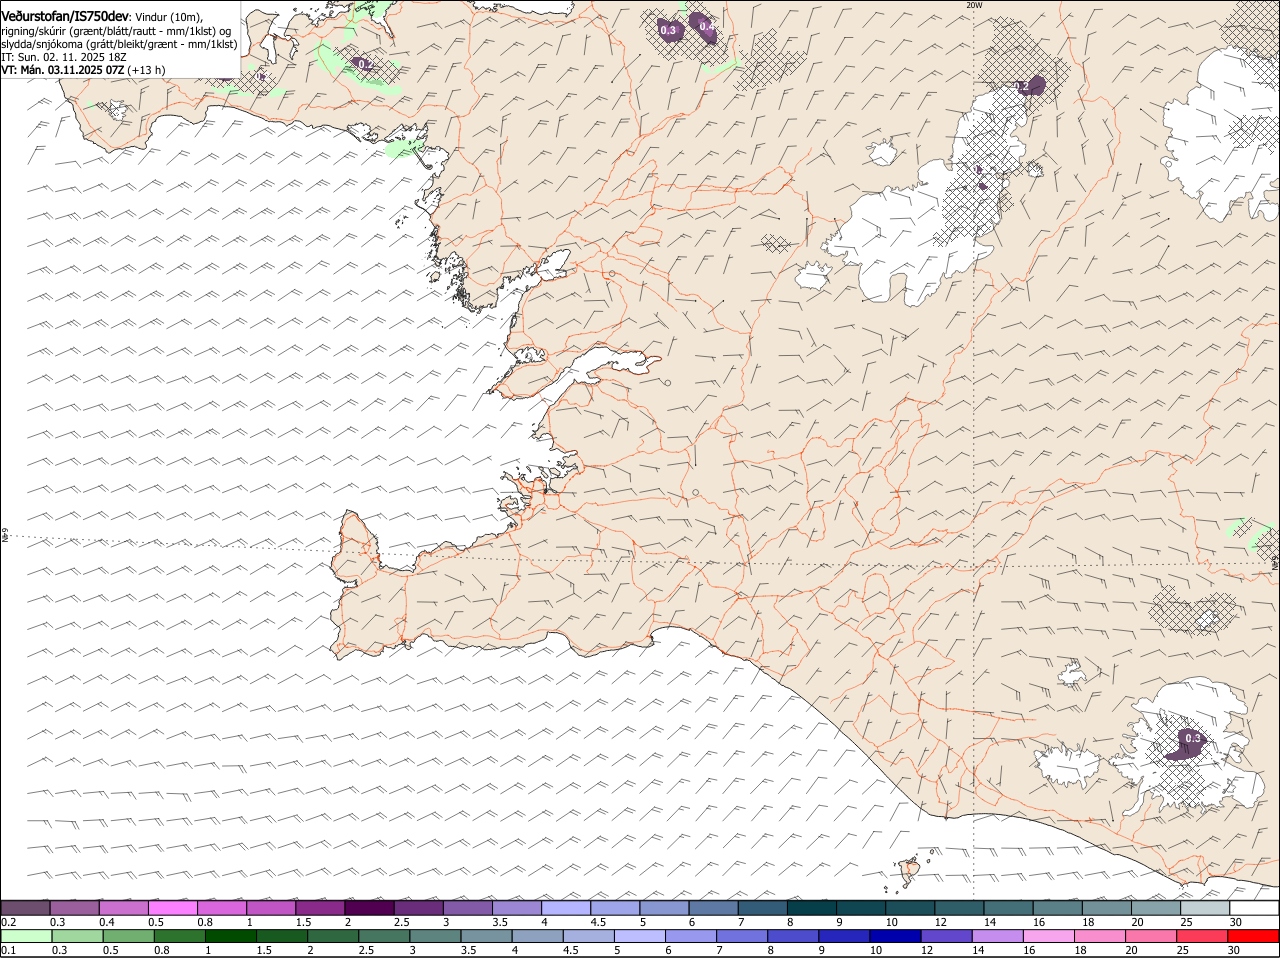The image size is (1280, 958).
Task: Click the Veðurstofan/IS750dev title text
Action: [65, 16]
